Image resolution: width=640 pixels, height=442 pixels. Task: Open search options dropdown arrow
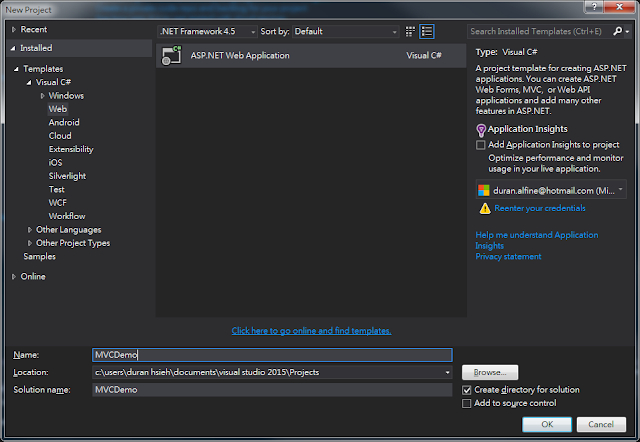click(x=627, y=31)
